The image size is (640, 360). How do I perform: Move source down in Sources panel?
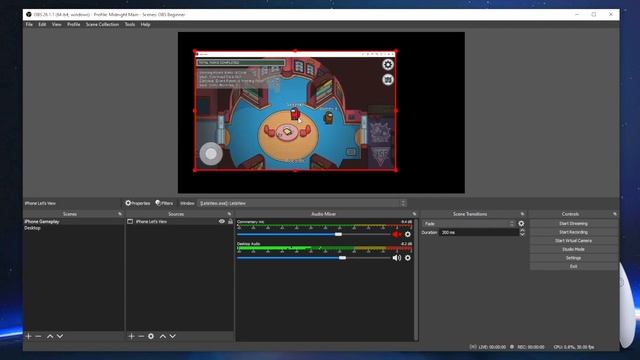173,336
